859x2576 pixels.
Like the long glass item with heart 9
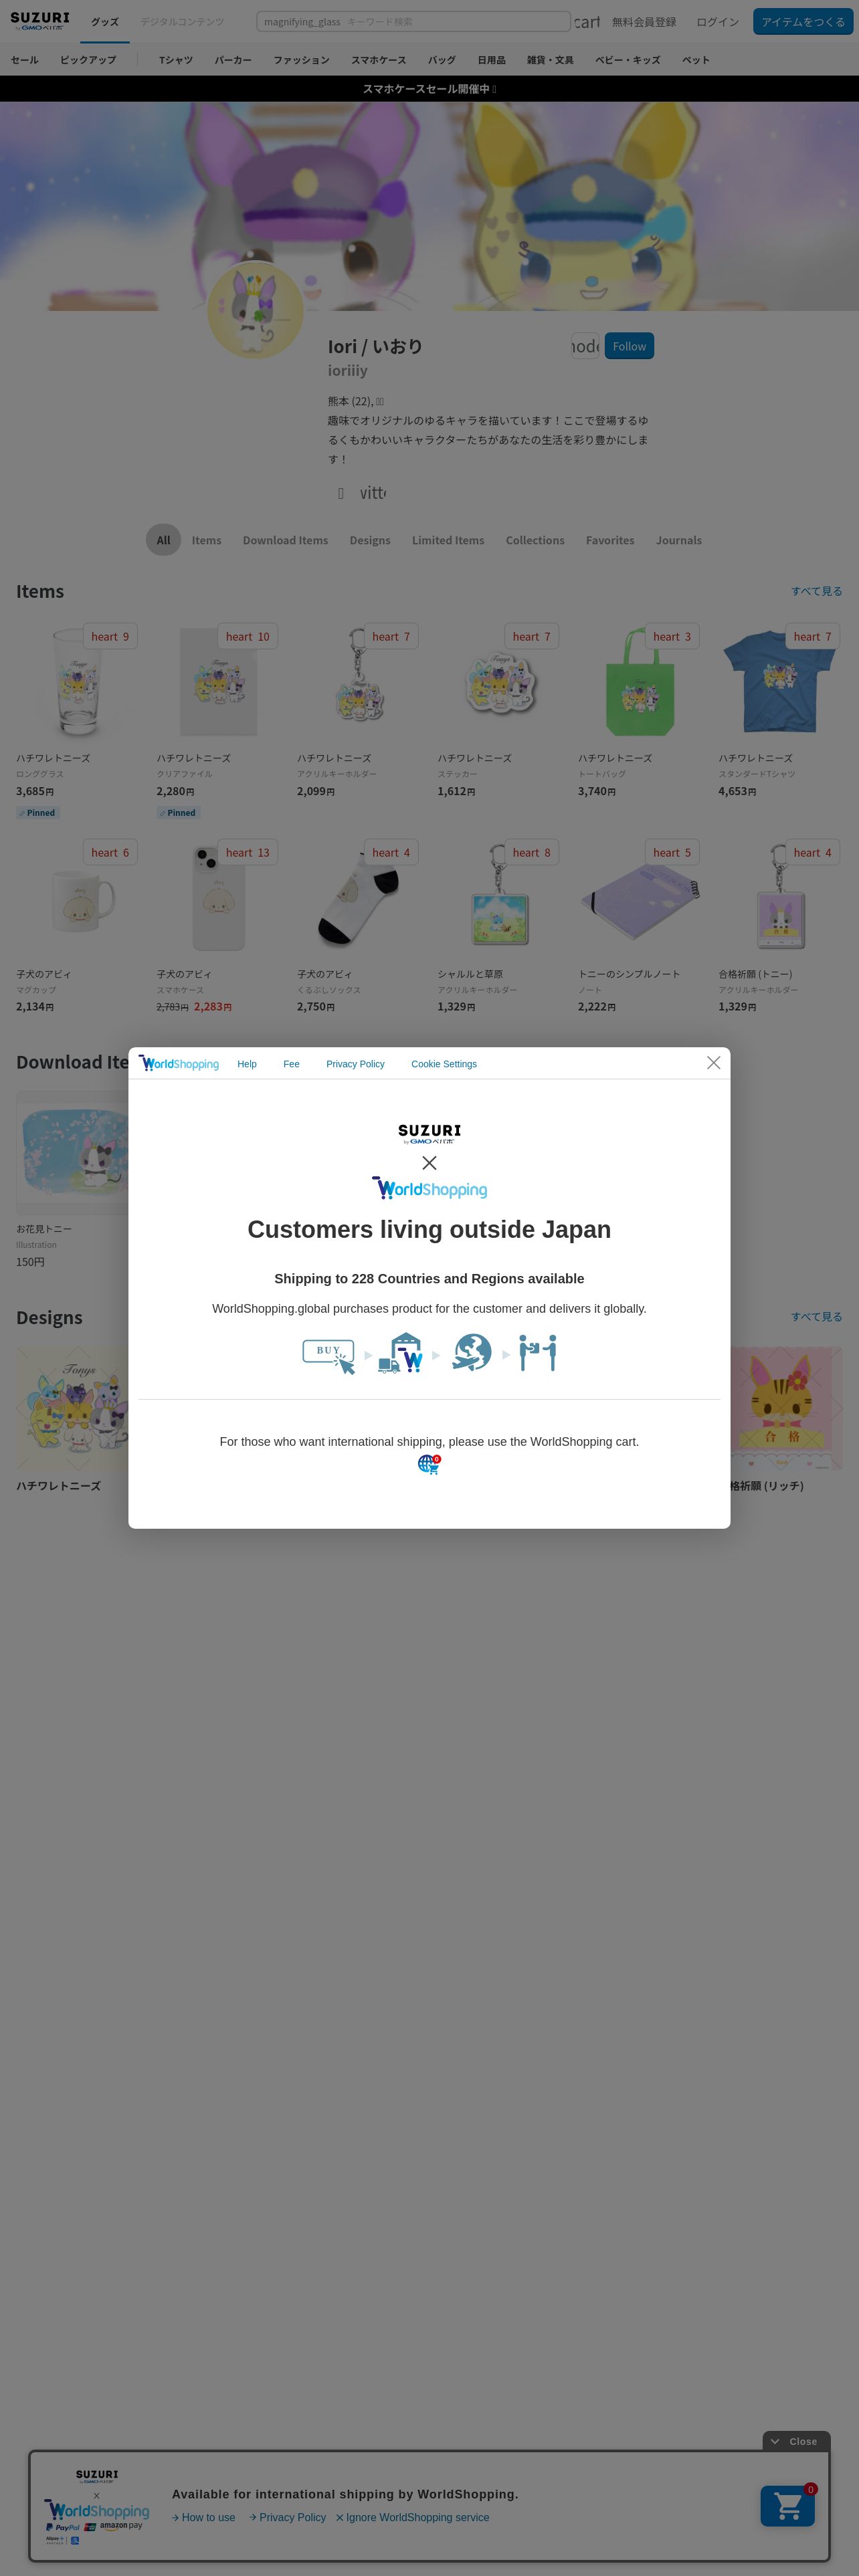(110, 637)
